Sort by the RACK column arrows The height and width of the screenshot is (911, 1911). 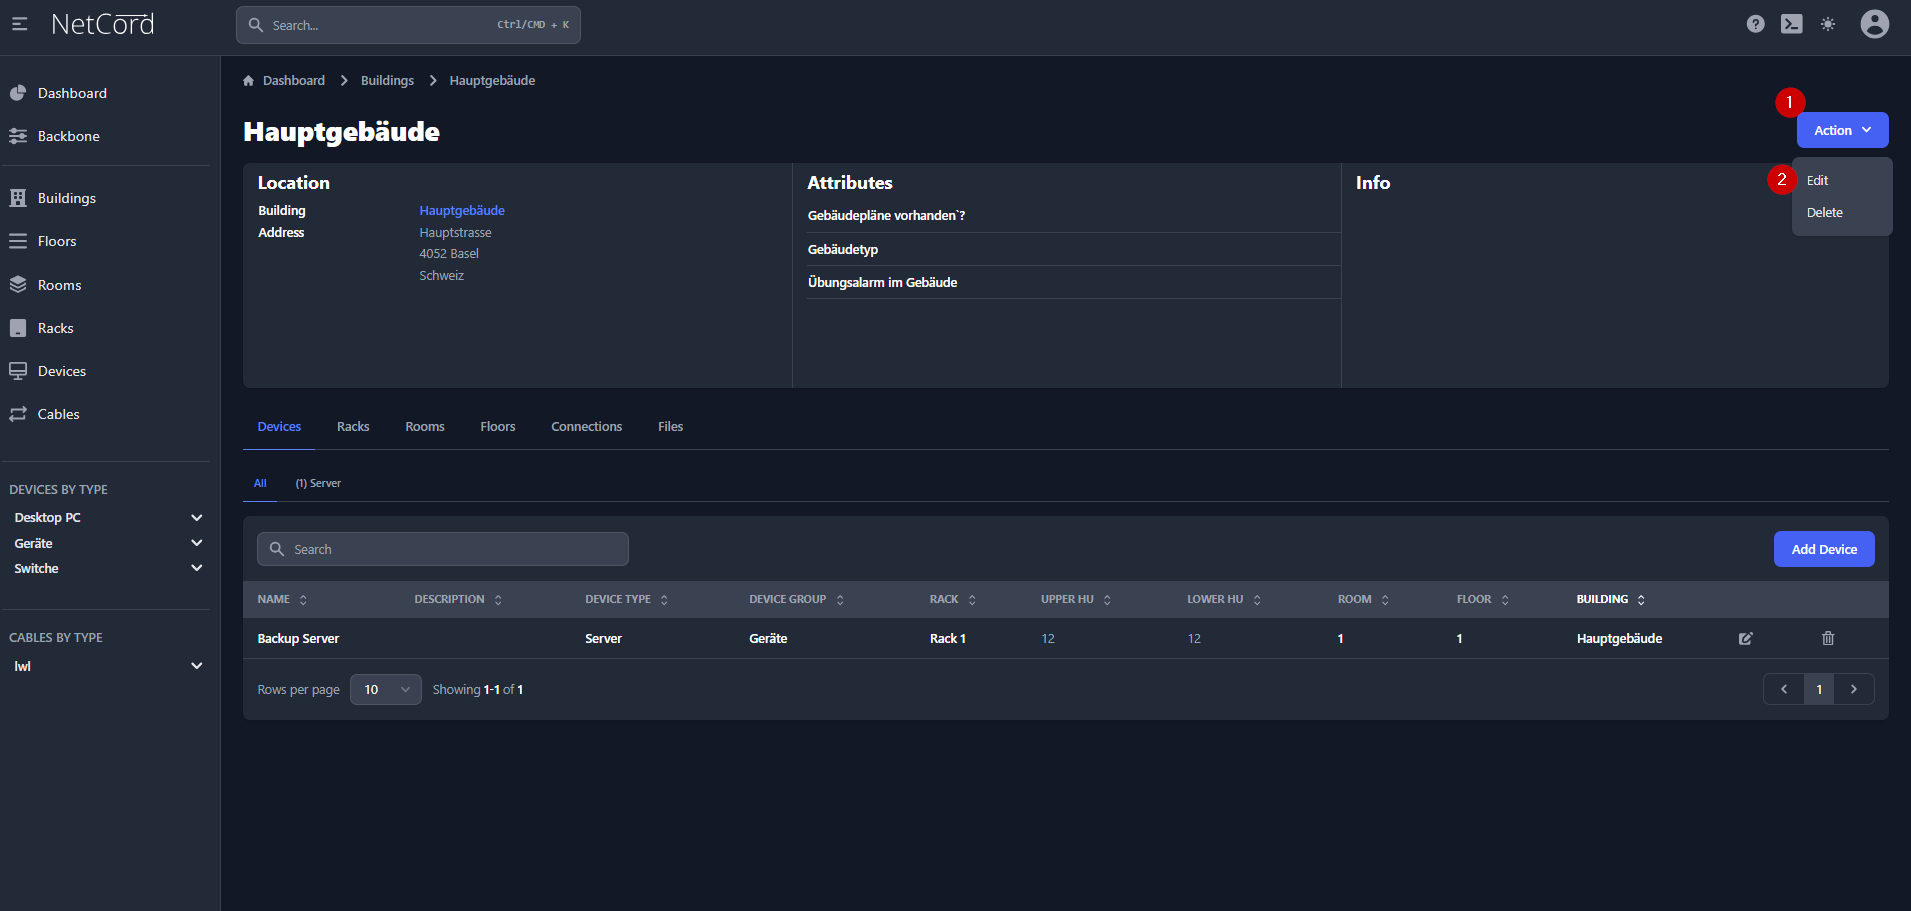(972, 600)
